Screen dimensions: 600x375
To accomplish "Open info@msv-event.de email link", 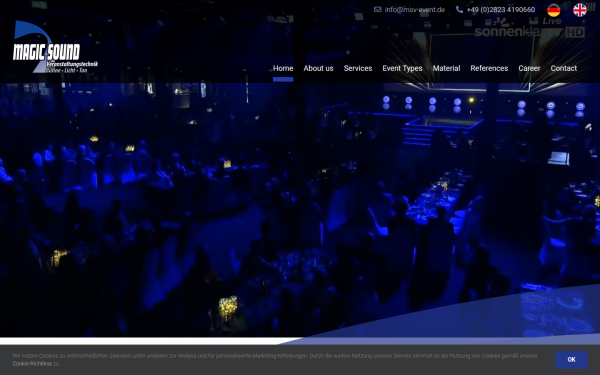I will 415,10.
